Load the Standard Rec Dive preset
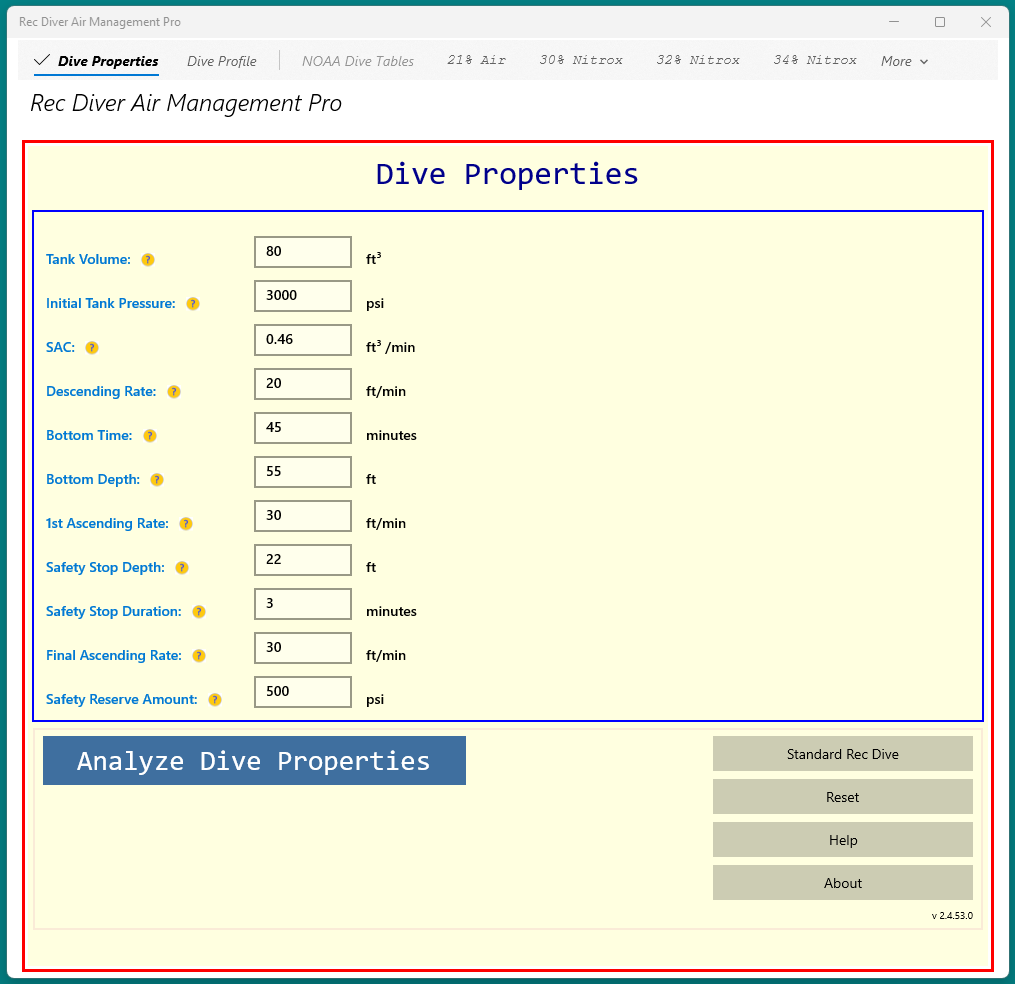This screenshot has height=984, width=1015. click(843, 754)
